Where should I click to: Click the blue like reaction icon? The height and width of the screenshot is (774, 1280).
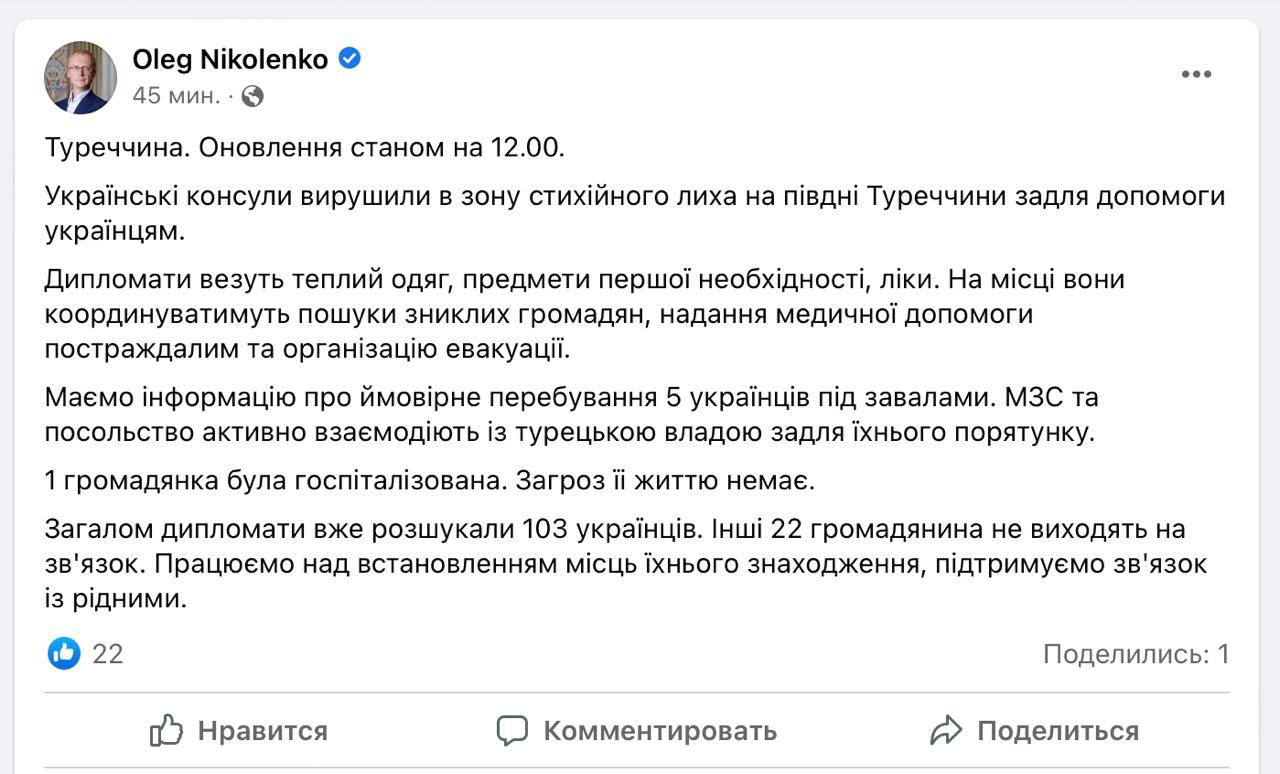pos(64,654)
